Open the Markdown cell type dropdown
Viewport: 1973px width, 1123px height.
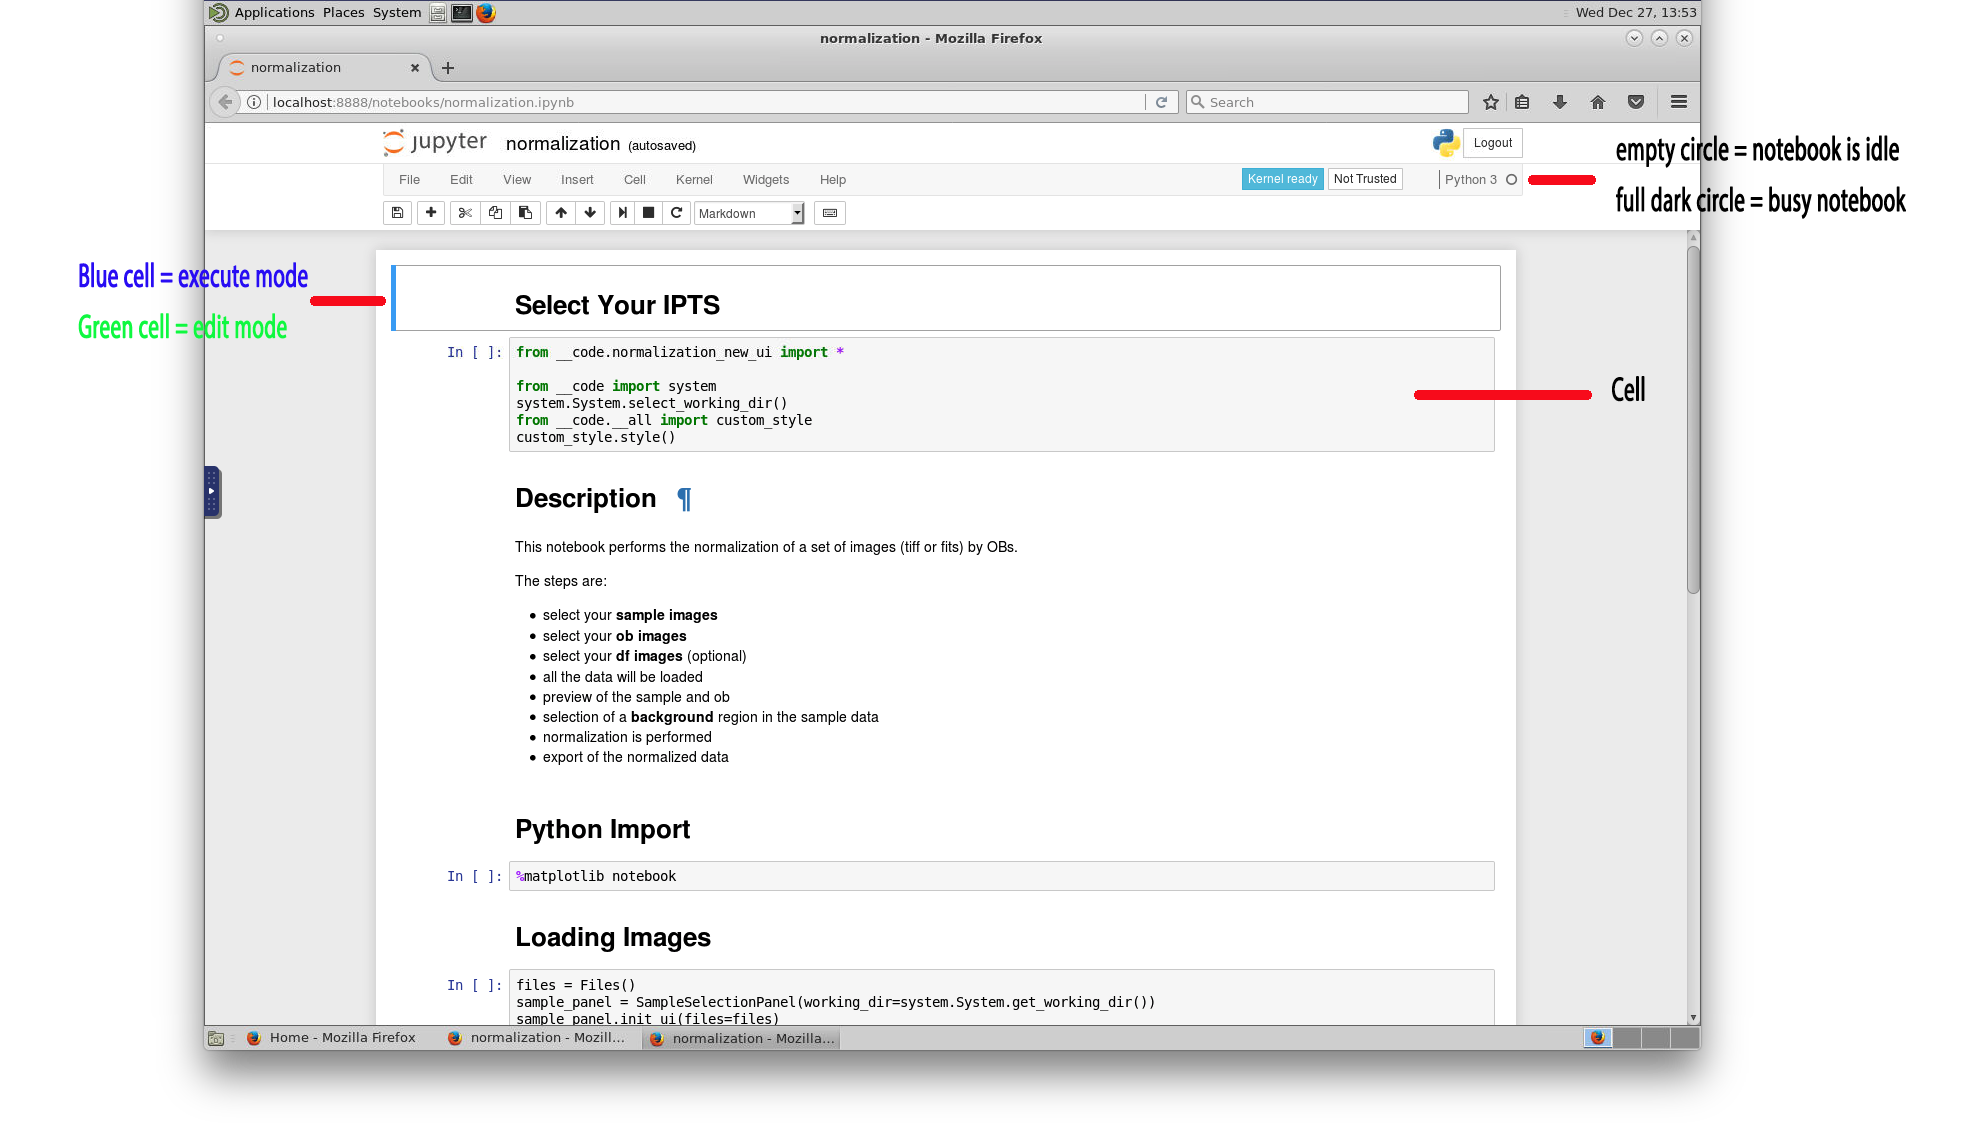click(x=749, y=214)
